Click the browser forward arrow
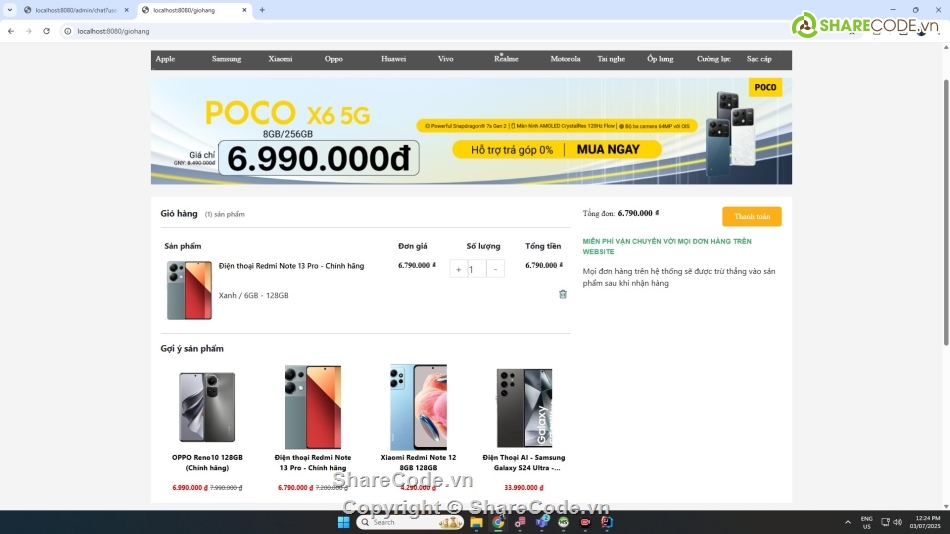The width and height of the screenshot is (950, 534). [x=28, y=31]
